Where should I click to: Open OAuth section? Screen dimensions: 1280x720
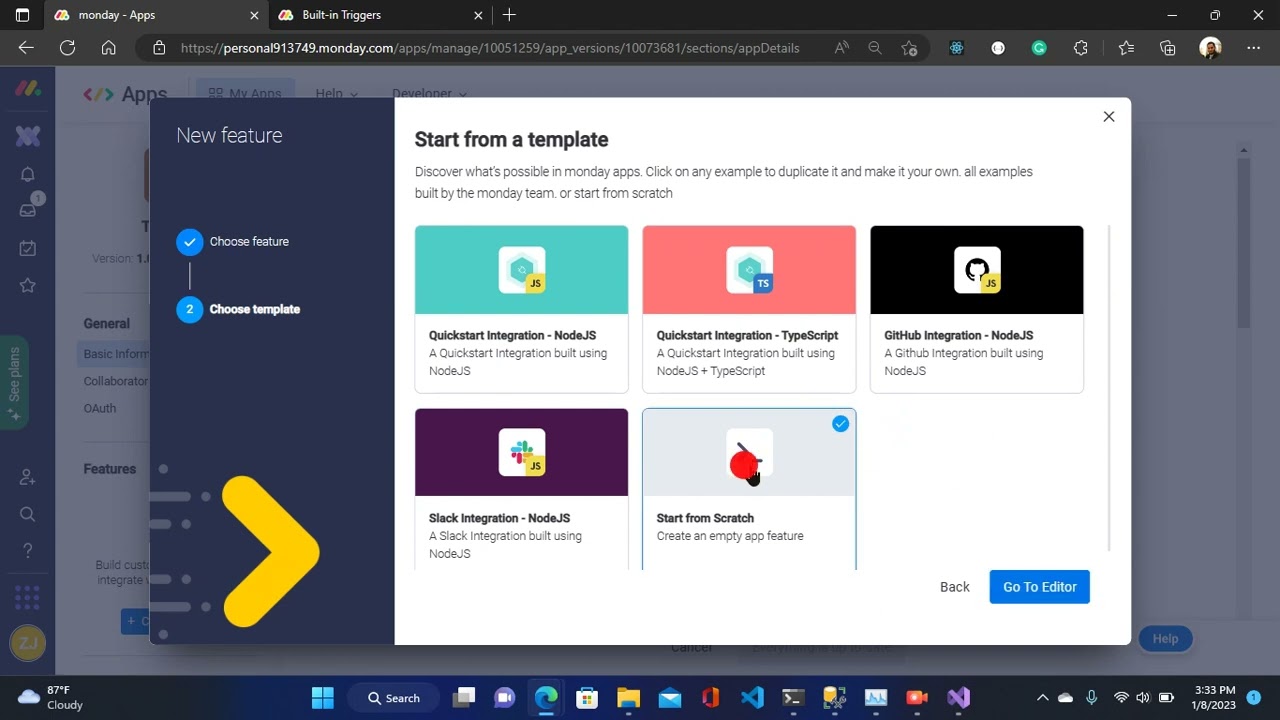point(100,408)
